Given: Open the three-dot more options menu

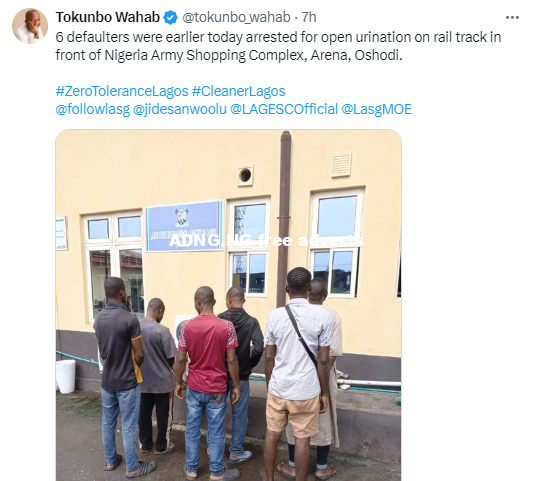Looking at the screenshot, I should pos(512,17).
